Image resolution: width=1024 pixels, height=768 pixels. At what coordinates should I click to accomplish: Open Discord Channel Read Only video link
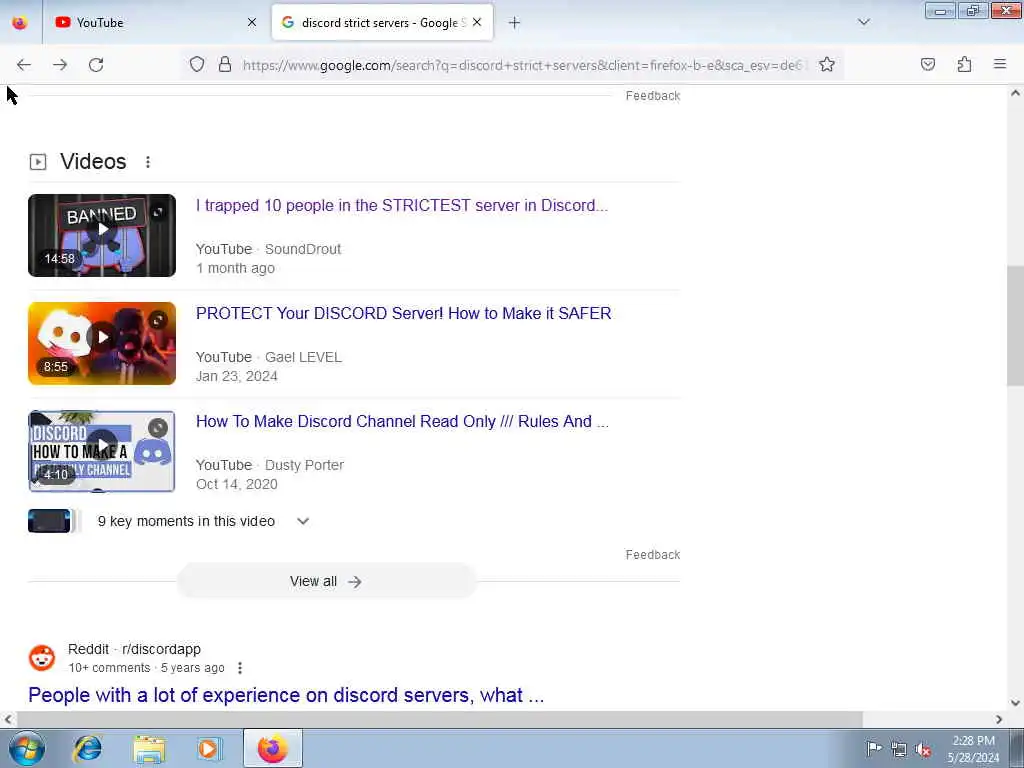402,421
